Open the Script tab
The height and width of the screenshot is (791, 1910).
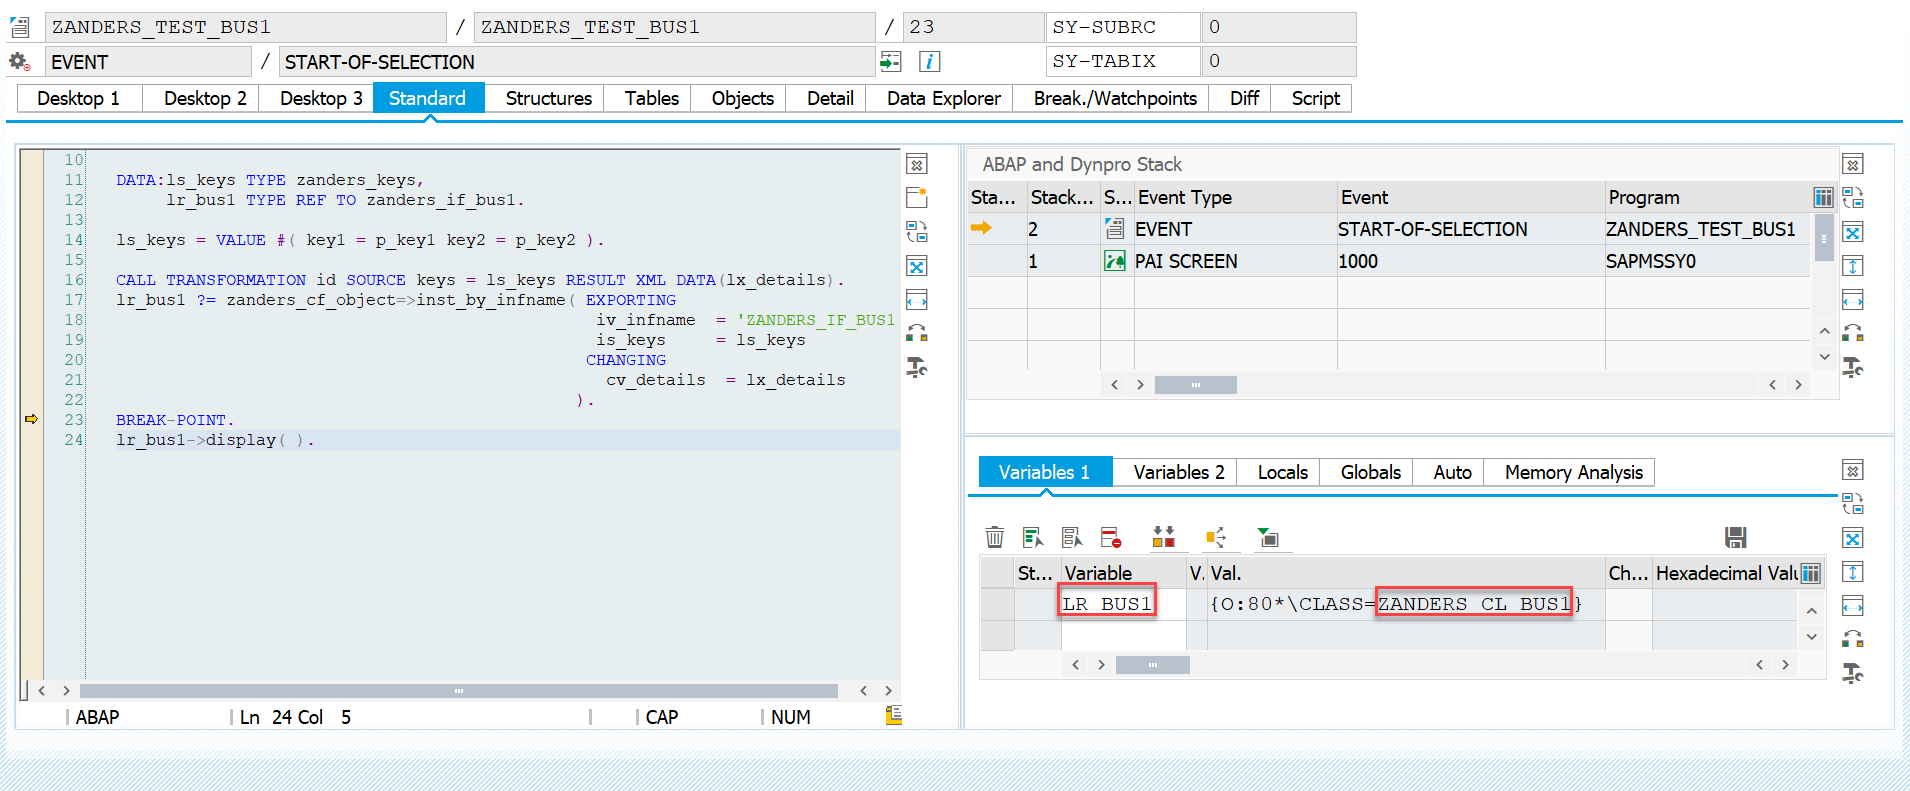(1315, 98)
